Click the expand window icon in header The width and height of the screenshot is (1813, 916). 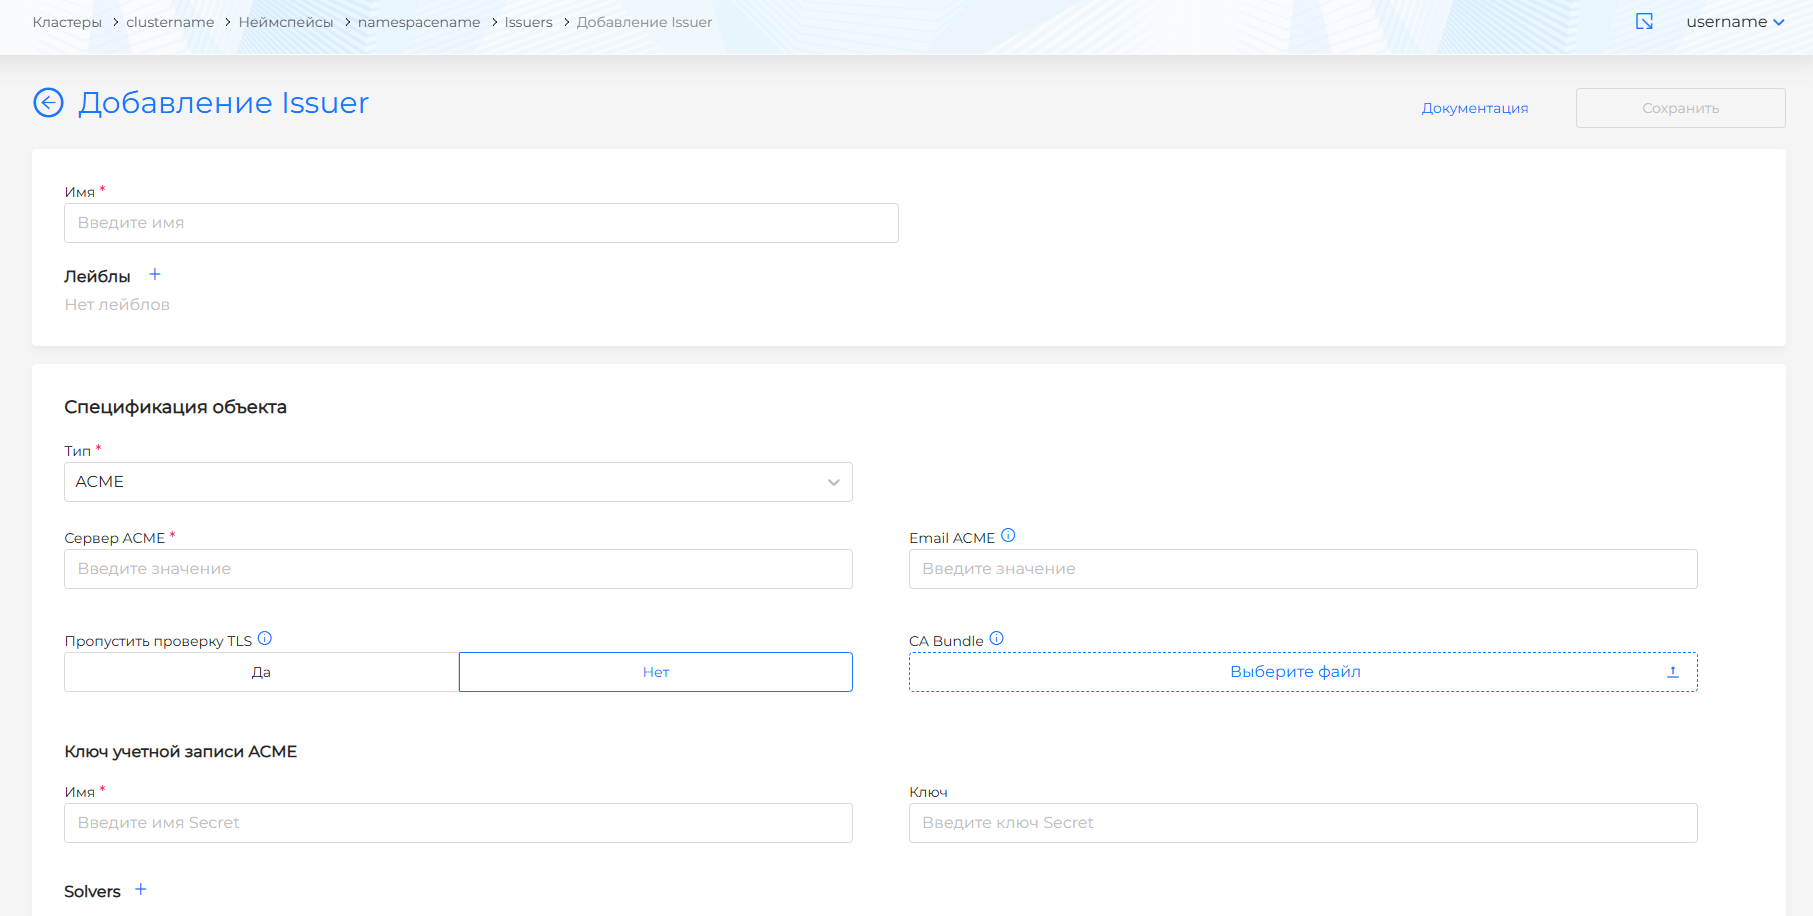[x=1644, y=22]
